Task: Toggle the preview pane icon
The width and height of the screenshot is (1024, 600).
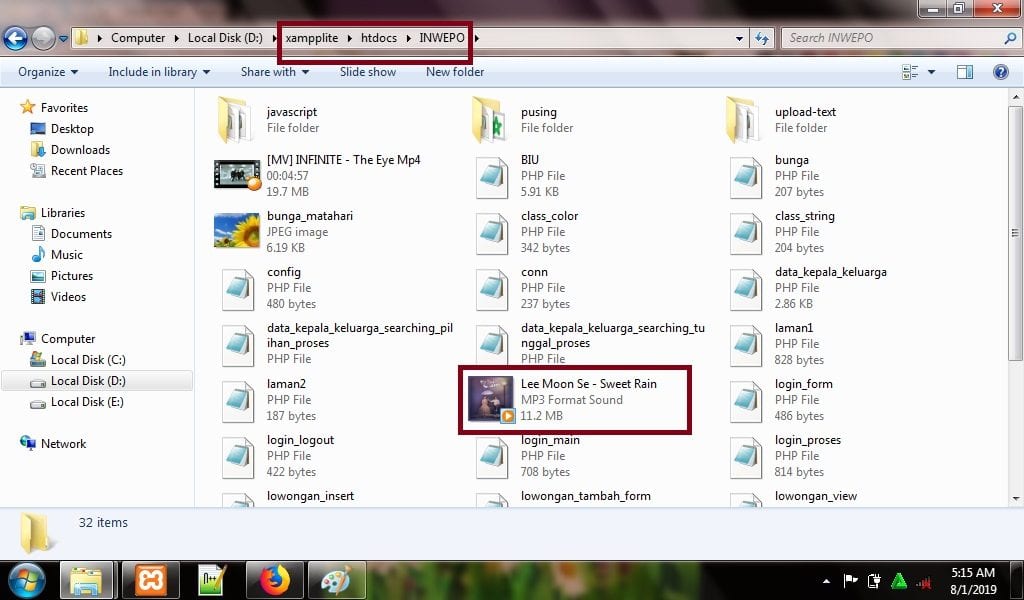Action: pos(965,72)
